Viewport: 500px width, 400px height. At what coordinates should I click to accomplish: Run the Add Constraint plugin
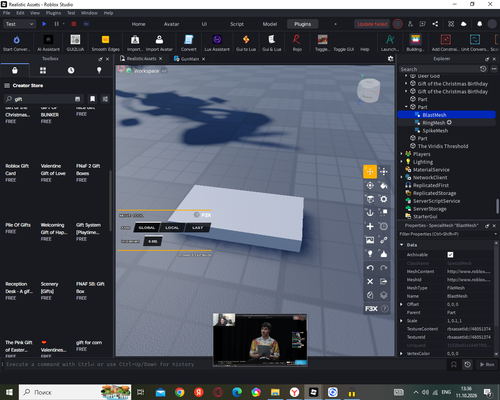coord(445,43)
